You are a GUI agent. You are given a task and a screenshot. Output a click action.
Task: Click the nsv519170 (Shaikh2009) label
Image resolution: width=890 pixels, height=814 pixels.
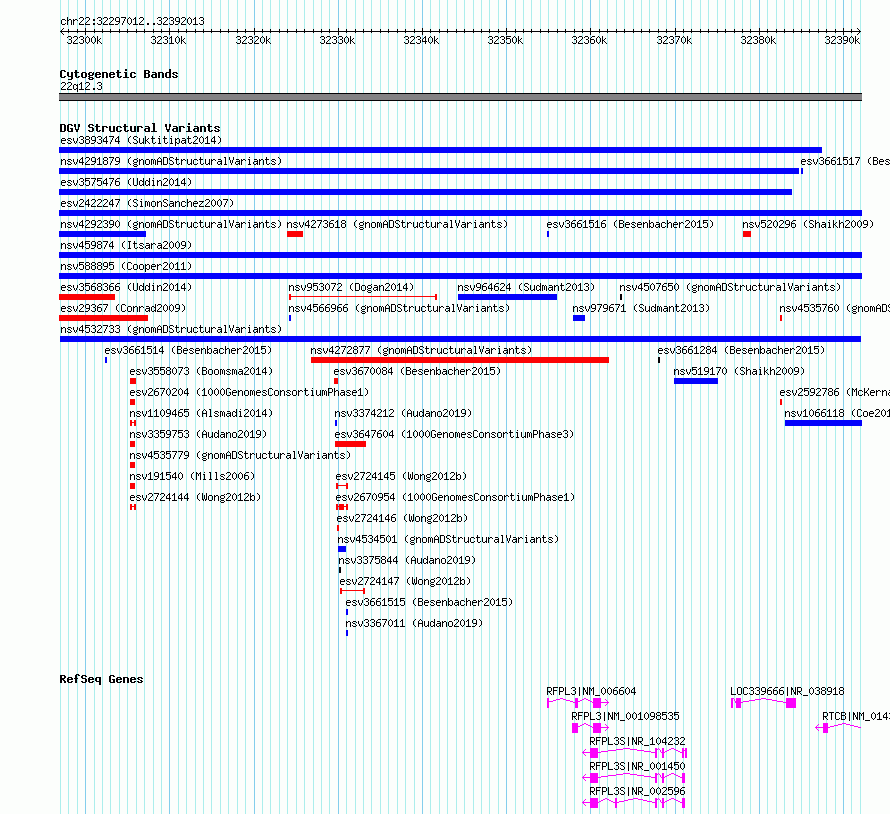[x=739, y=371]
